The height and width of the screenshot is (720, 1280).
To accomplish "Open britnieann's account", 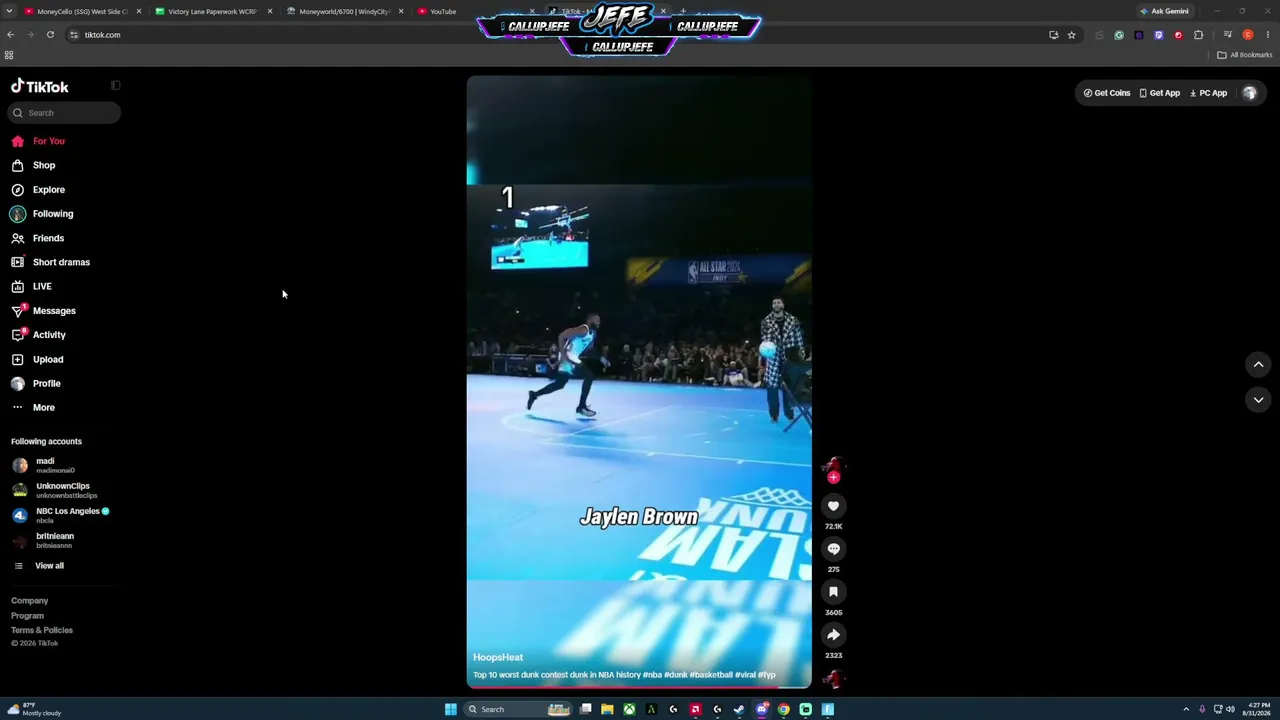I will [x=45, y=540].
